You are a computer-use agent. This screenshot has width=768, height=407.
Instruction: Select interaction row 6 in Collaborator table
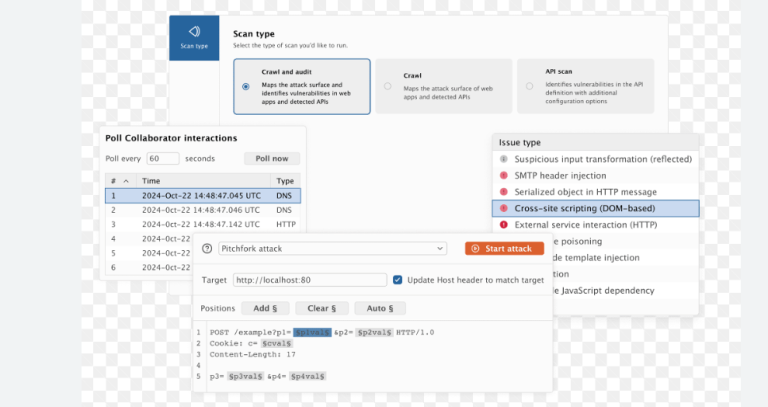pyautogui.click(x=149, y=267)
